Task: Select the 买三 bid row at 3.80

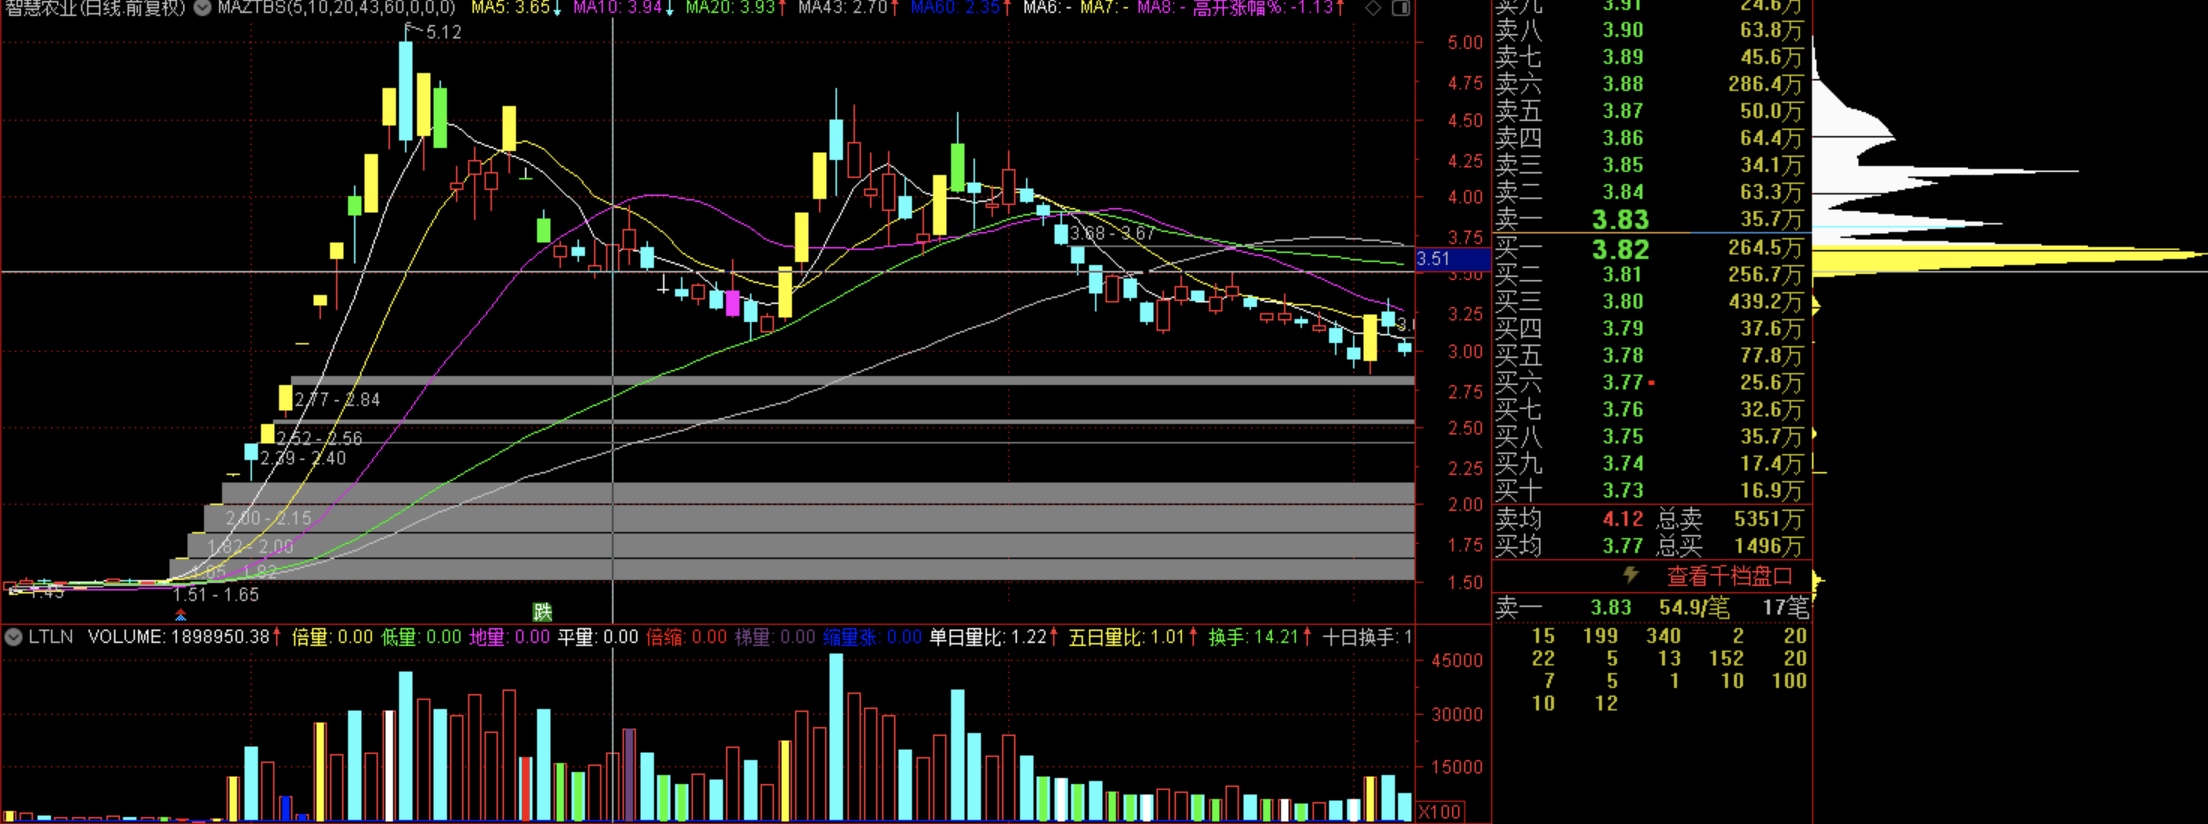Action: click(1650, 302)
